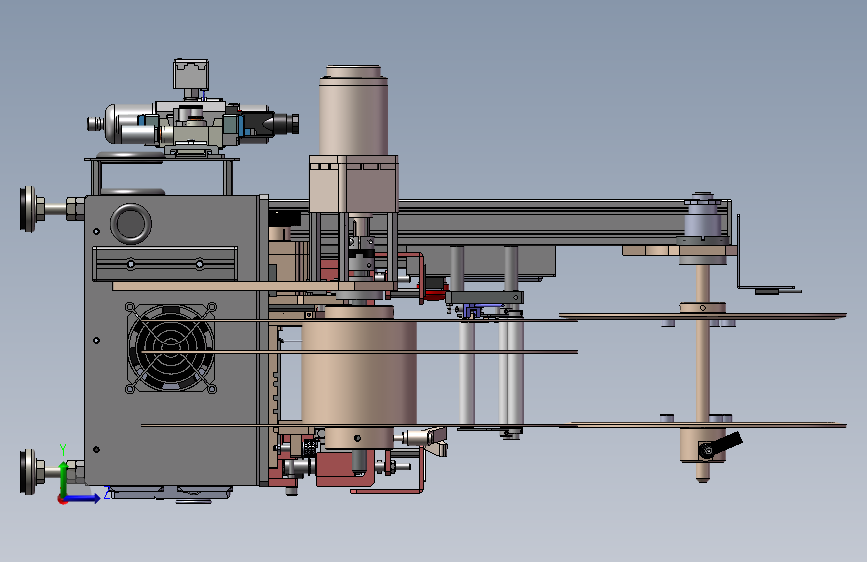Click the red origin ball of the coordinate triad
The image size is (867, 562).
[62, 499]
